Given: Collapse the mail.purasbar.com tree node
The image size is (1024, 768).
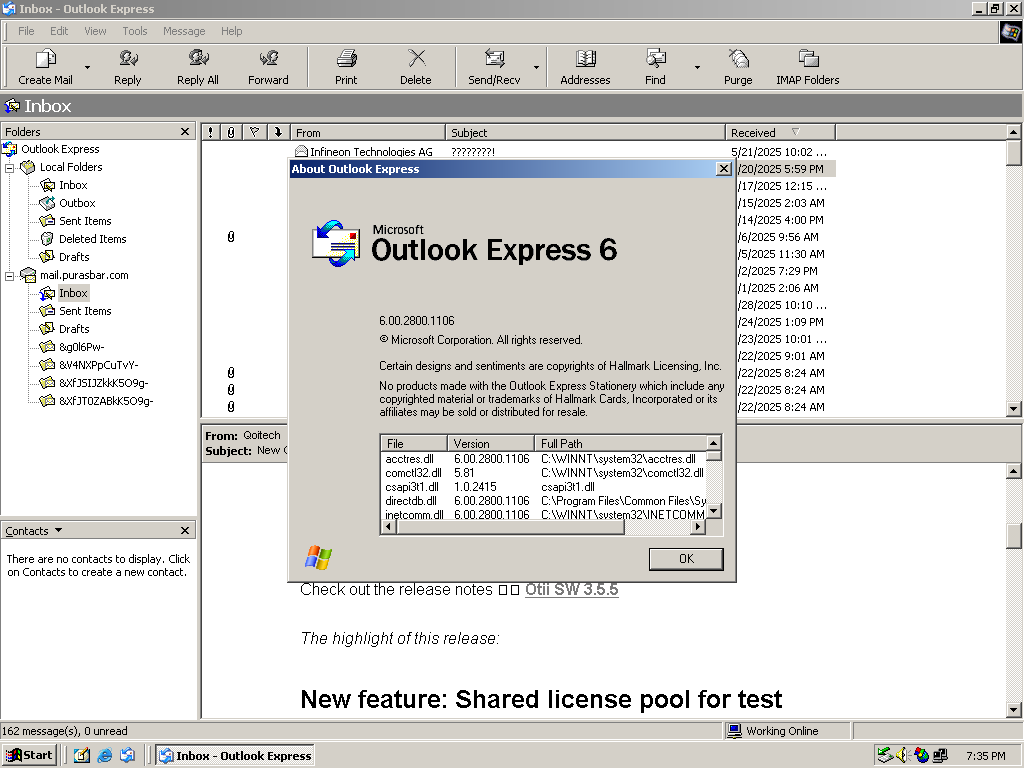Looking at the screenshot, I should (x=10, y=276).
